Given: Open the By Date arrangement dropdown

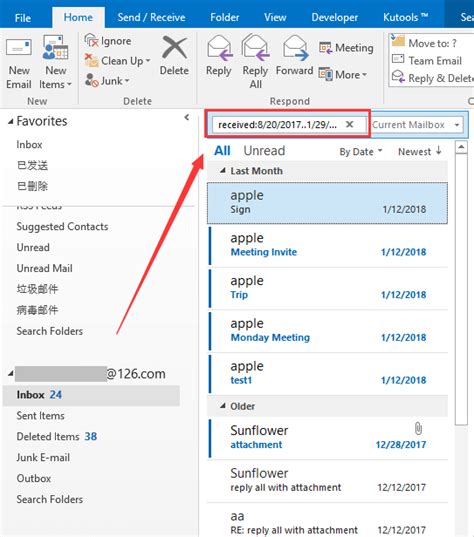Looking at the screenshot, I should pyautogui.click(x=361, y=151).
